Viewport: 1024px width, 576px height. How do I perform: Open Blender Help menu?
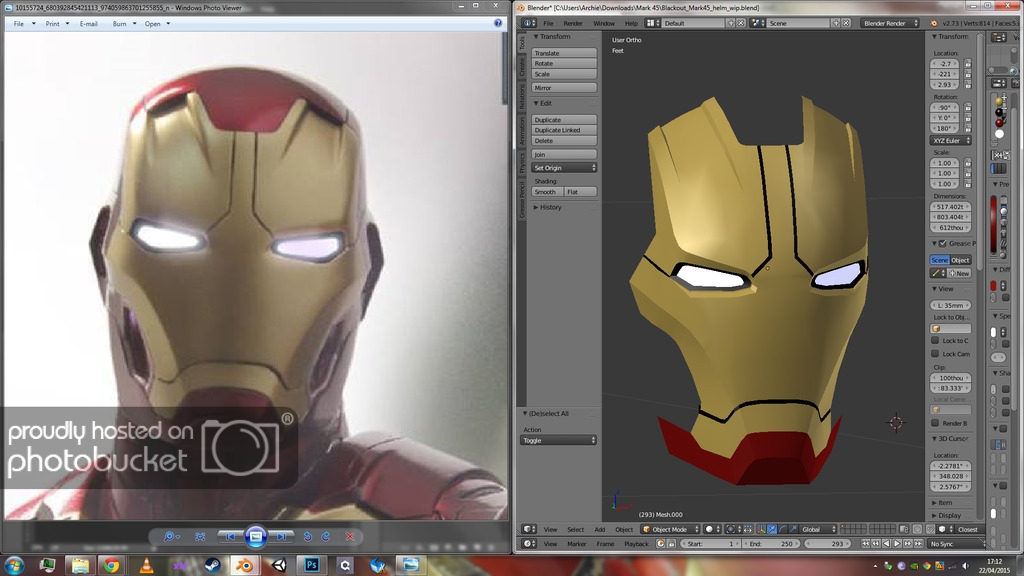click(631, 24)
